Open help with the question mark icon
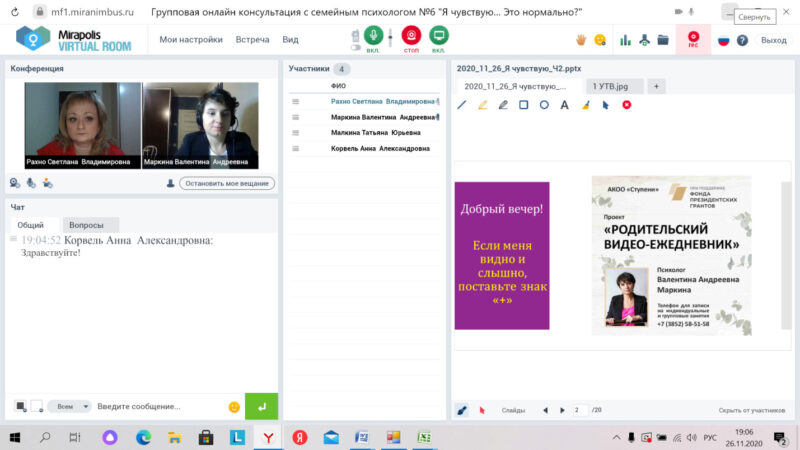Viewport: 800px width, 450px height. point(742,40)
